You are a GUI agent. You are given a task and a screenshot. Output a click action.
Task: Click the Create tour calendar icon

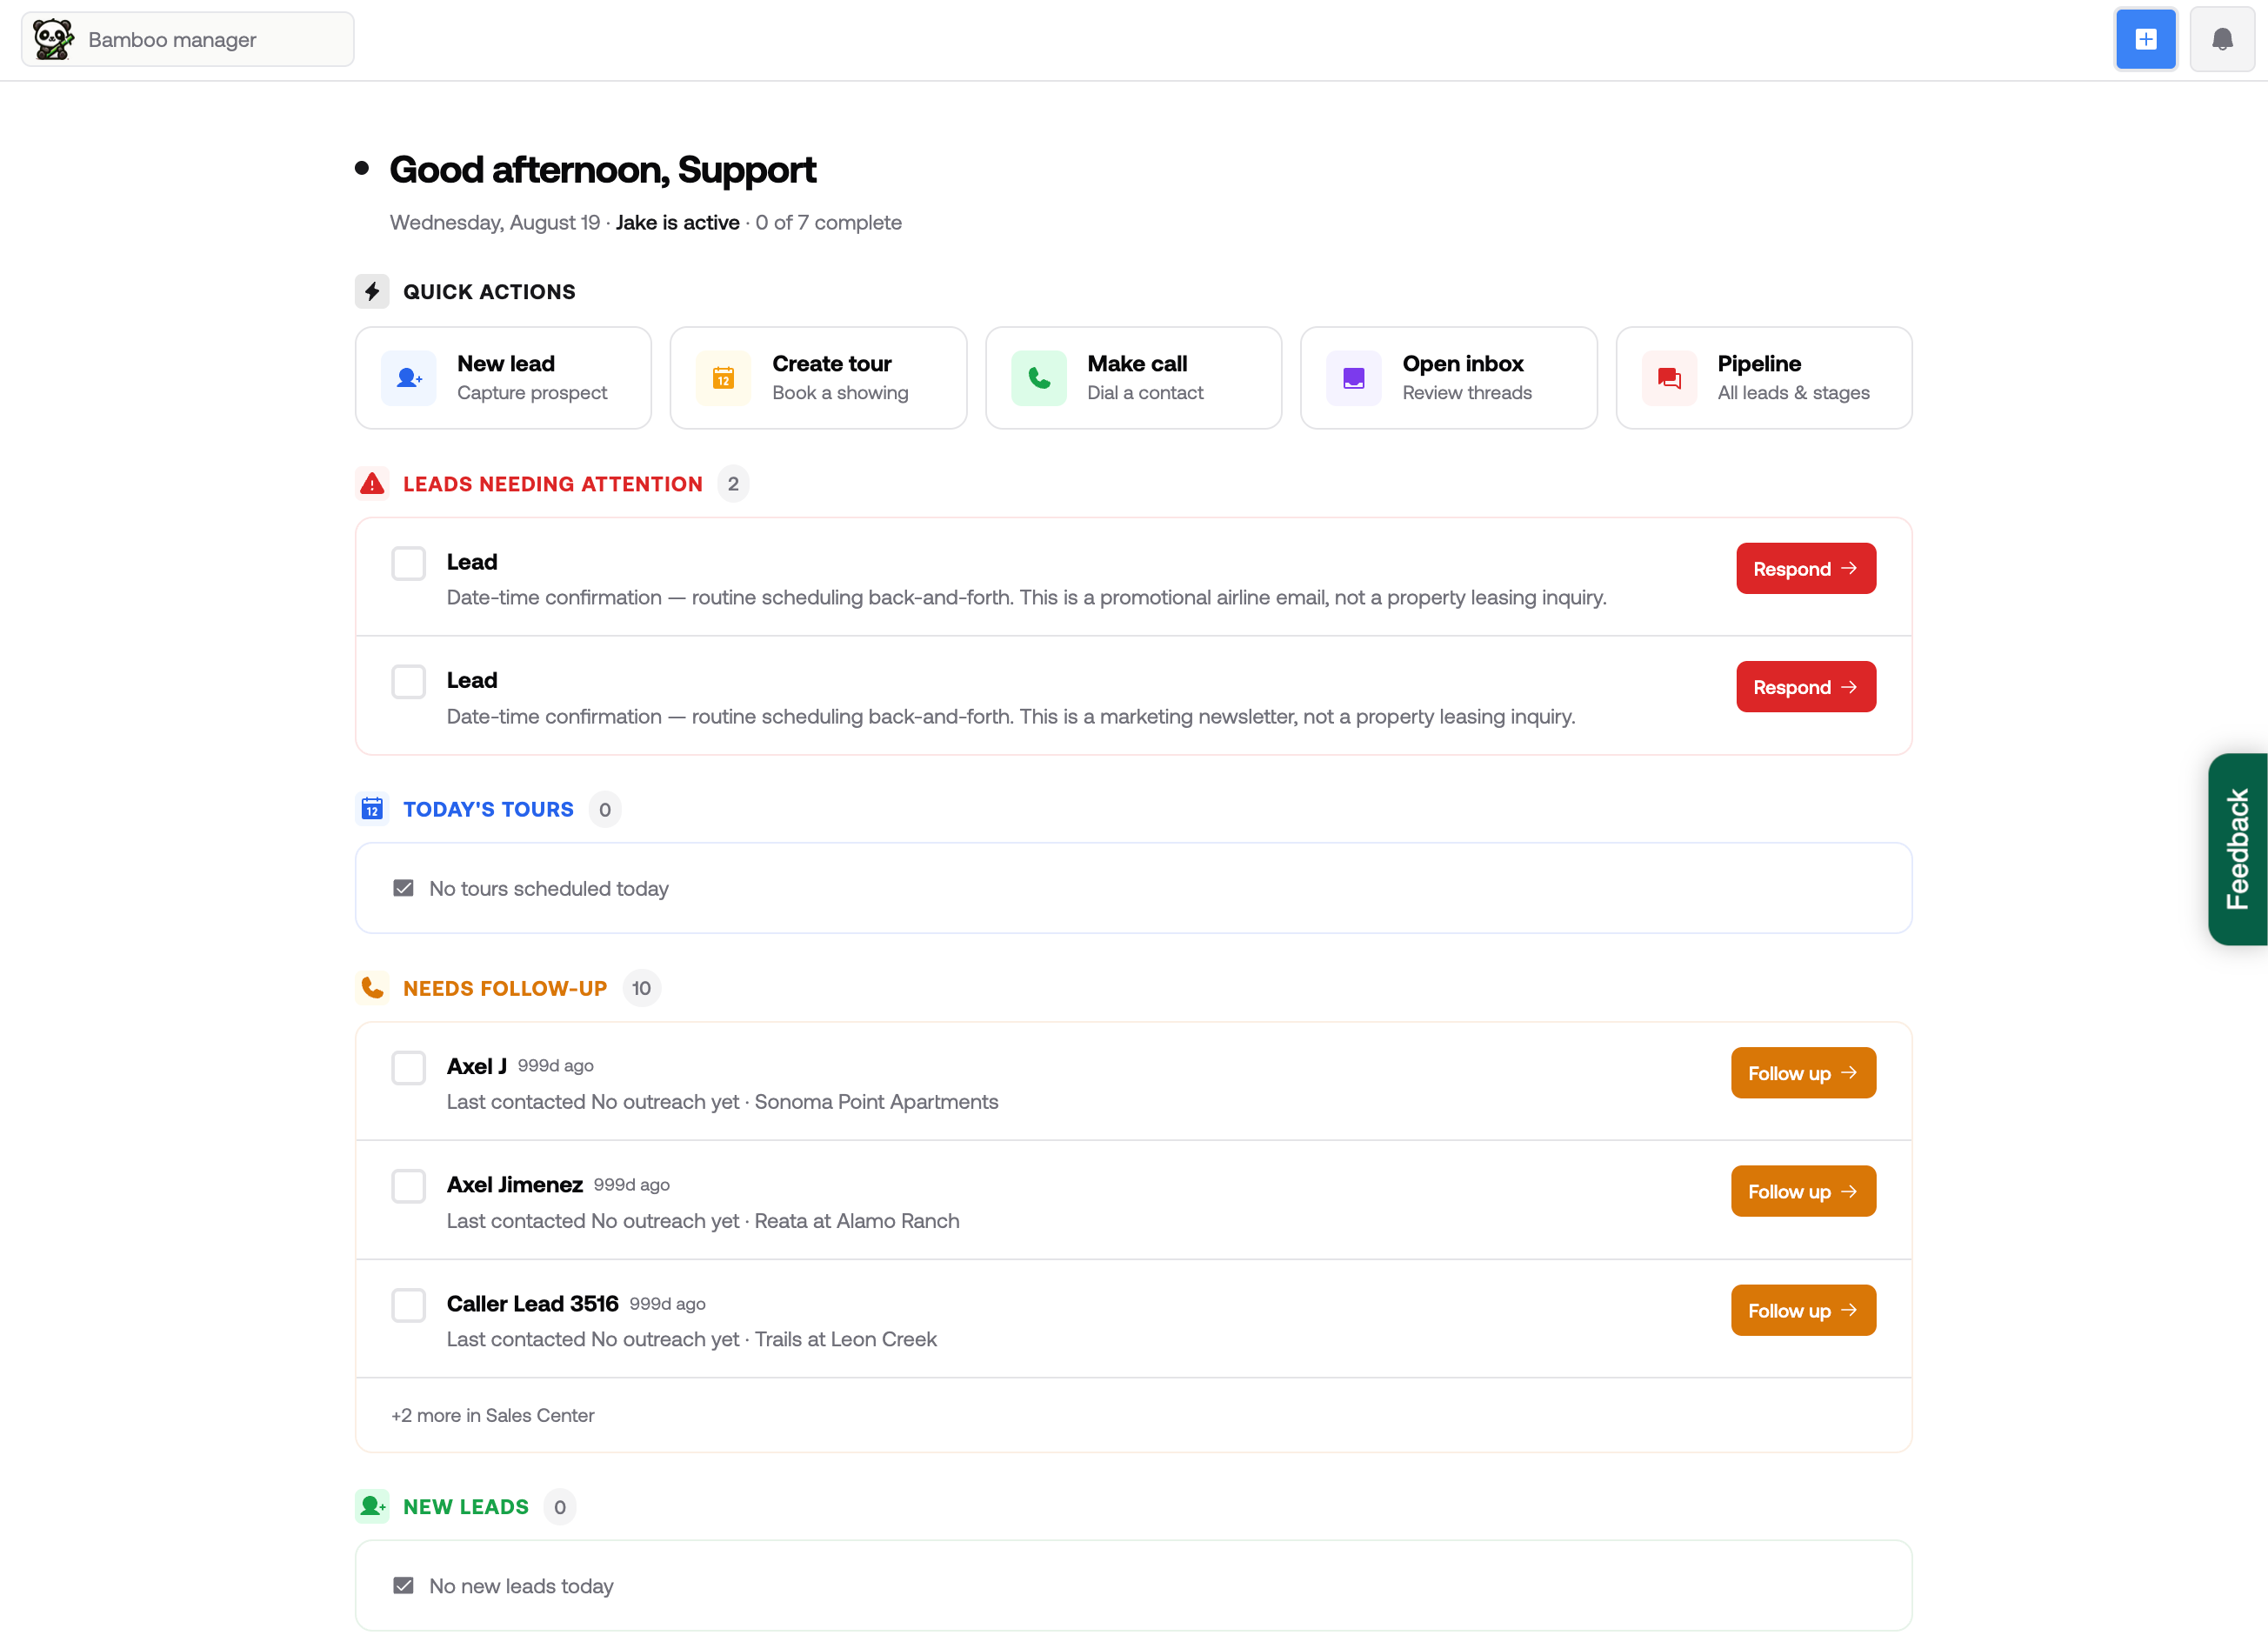pos(723,378)
